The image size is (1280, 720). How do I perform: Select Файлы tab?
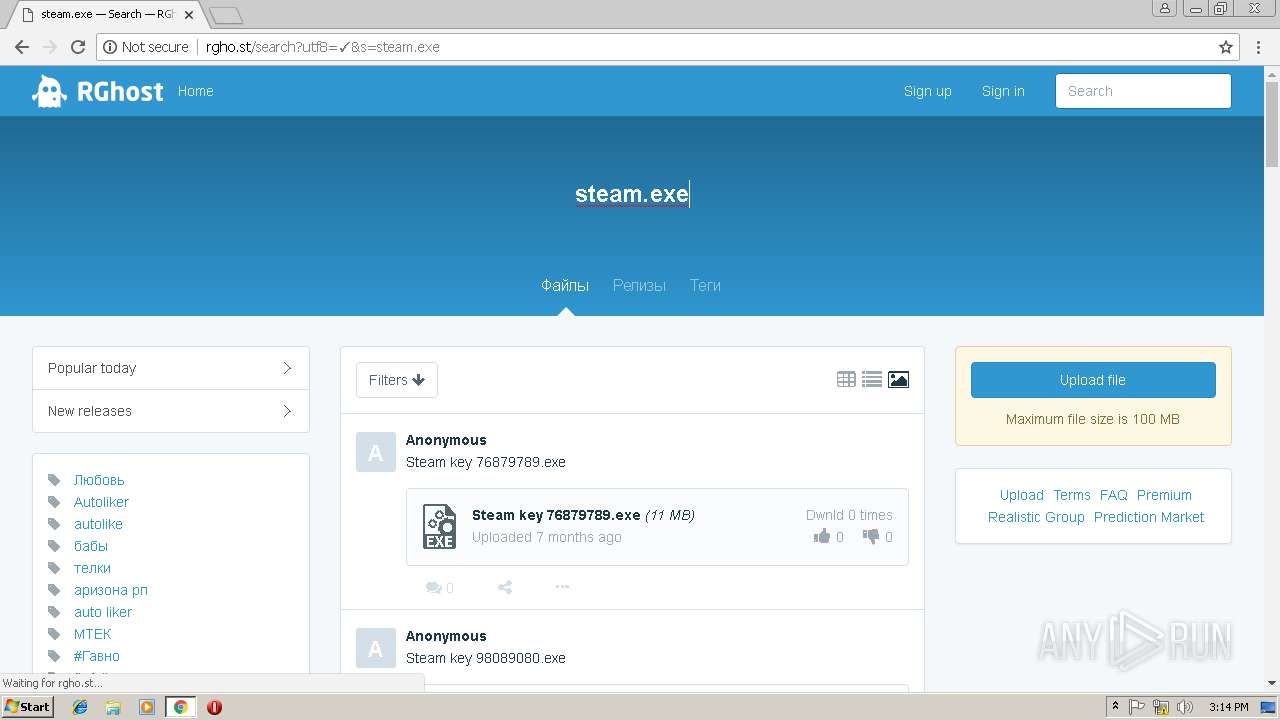click(565, 285)
